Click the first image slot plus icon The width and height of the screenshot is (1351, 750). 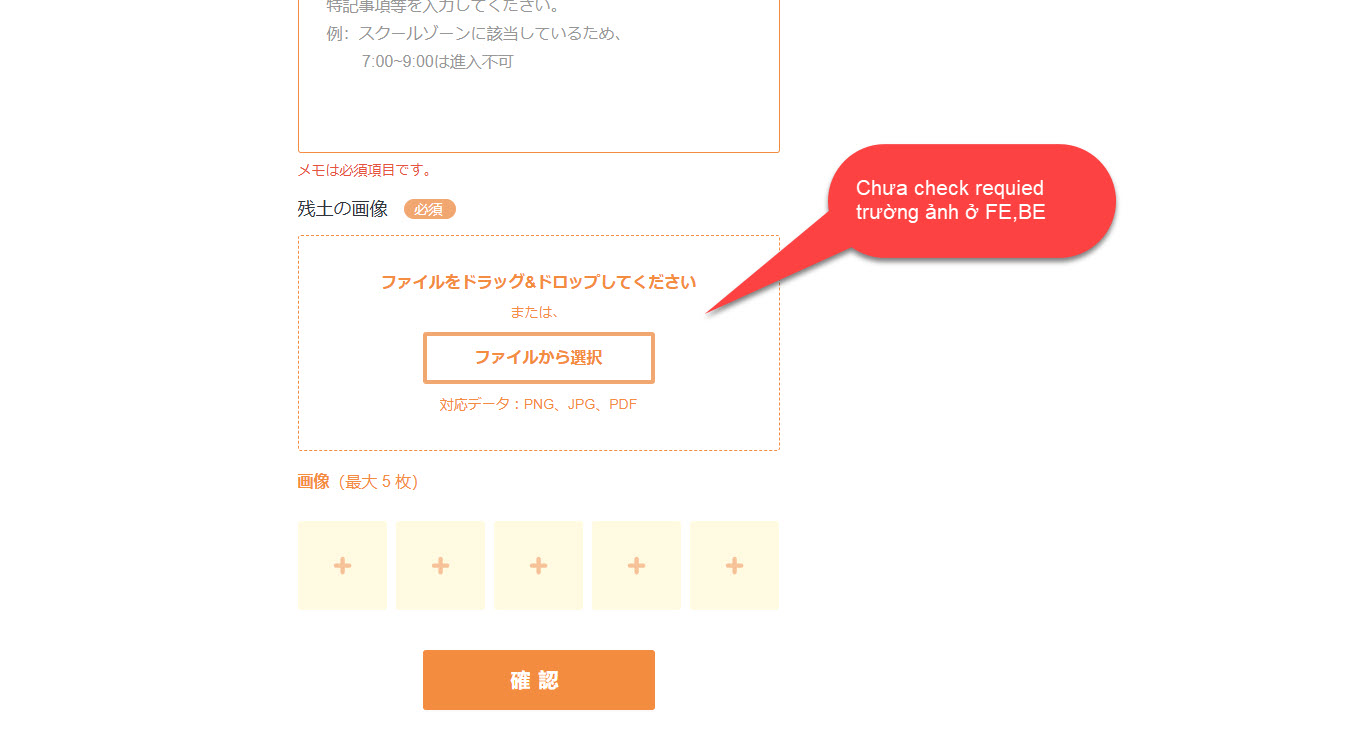pos(342,566)
